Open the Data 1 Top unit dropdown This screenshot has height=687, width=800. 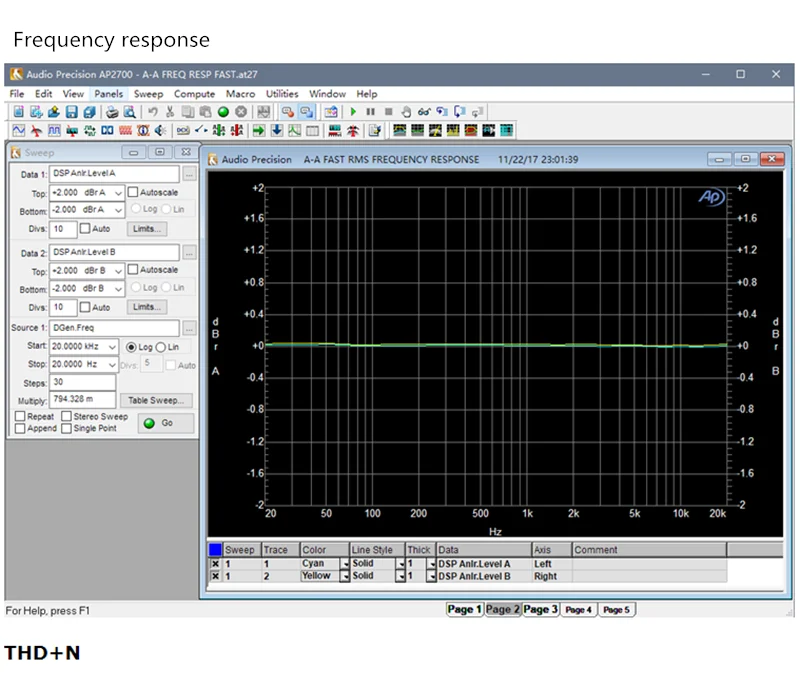click(118, 192)
